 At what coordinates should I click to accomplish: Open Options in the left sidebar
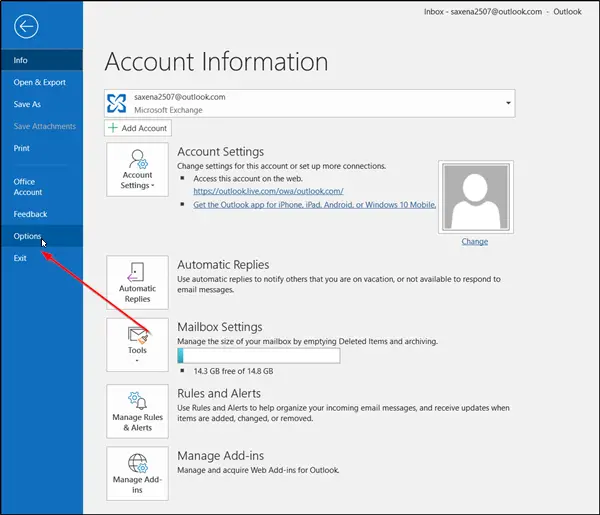click(27, 236)
